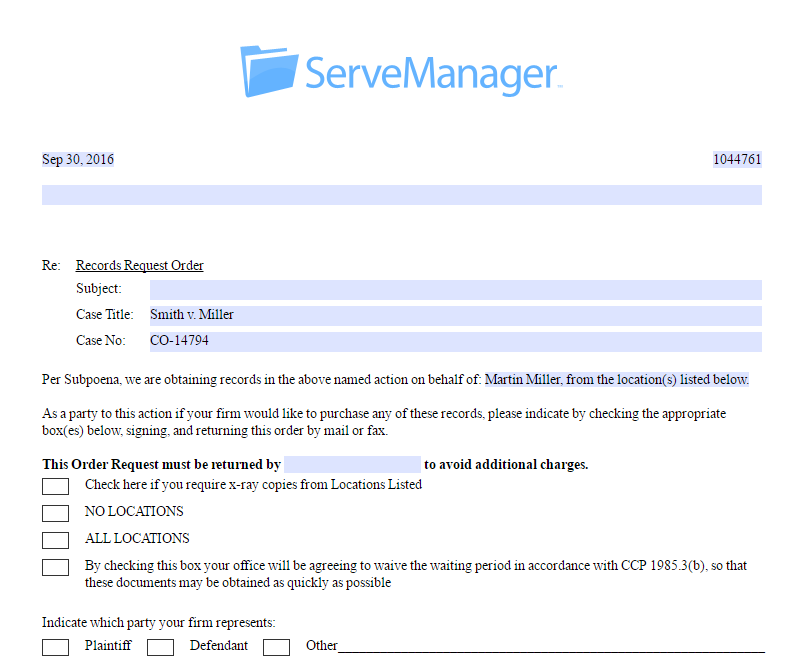The height and width of the screenshot is (660, 803).
Task: Enable the CCP 1985.3(b) waiver checkbox
Action: tap(55, 567)
